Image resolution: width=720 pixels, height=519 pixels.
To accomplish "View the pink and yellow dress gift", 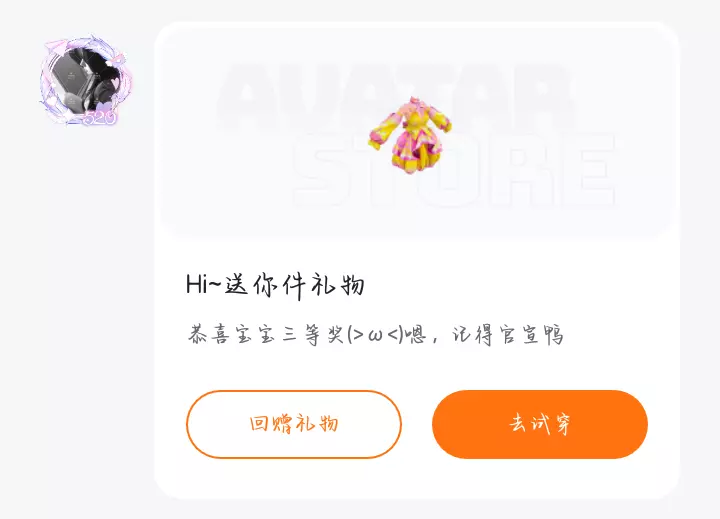I will [410, 135].
